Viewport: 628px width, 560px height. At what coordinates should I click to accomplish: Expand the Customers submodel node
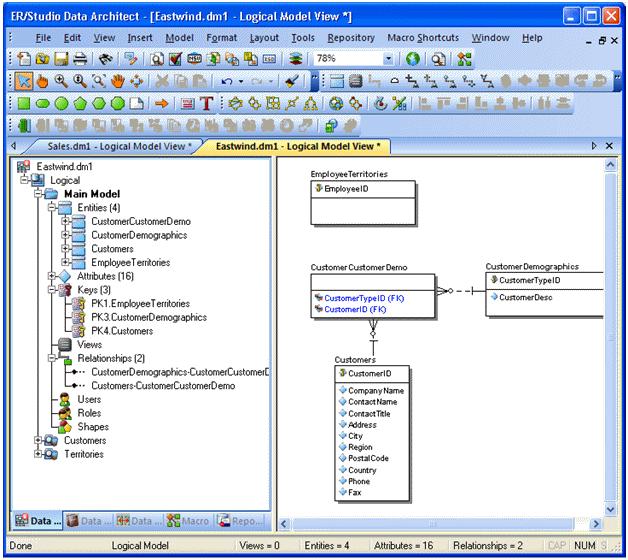pyautogui.click(x=38, y=440)
